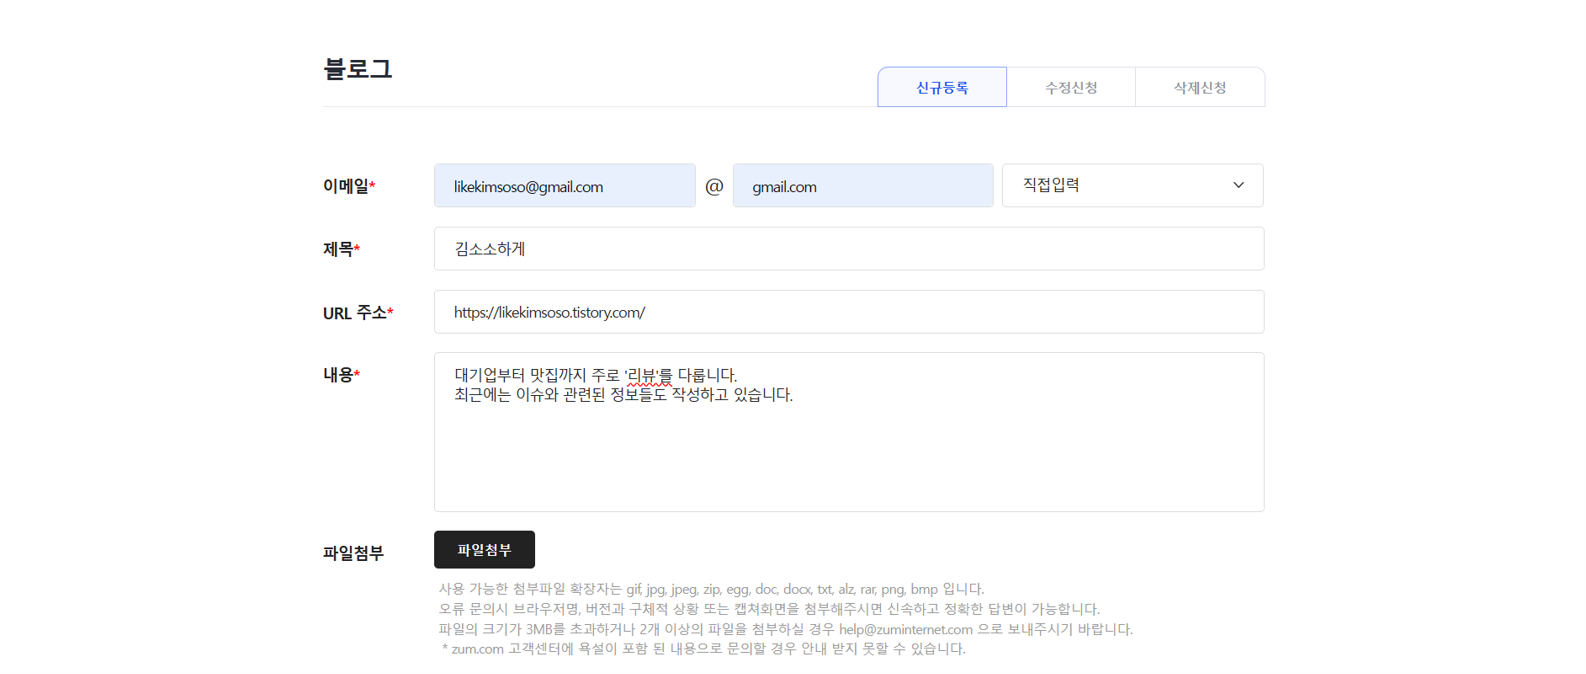Click the misspelled word 리뷰 in the content
The height and width of the screenshot is (674, 1586).
coord(643,375)
